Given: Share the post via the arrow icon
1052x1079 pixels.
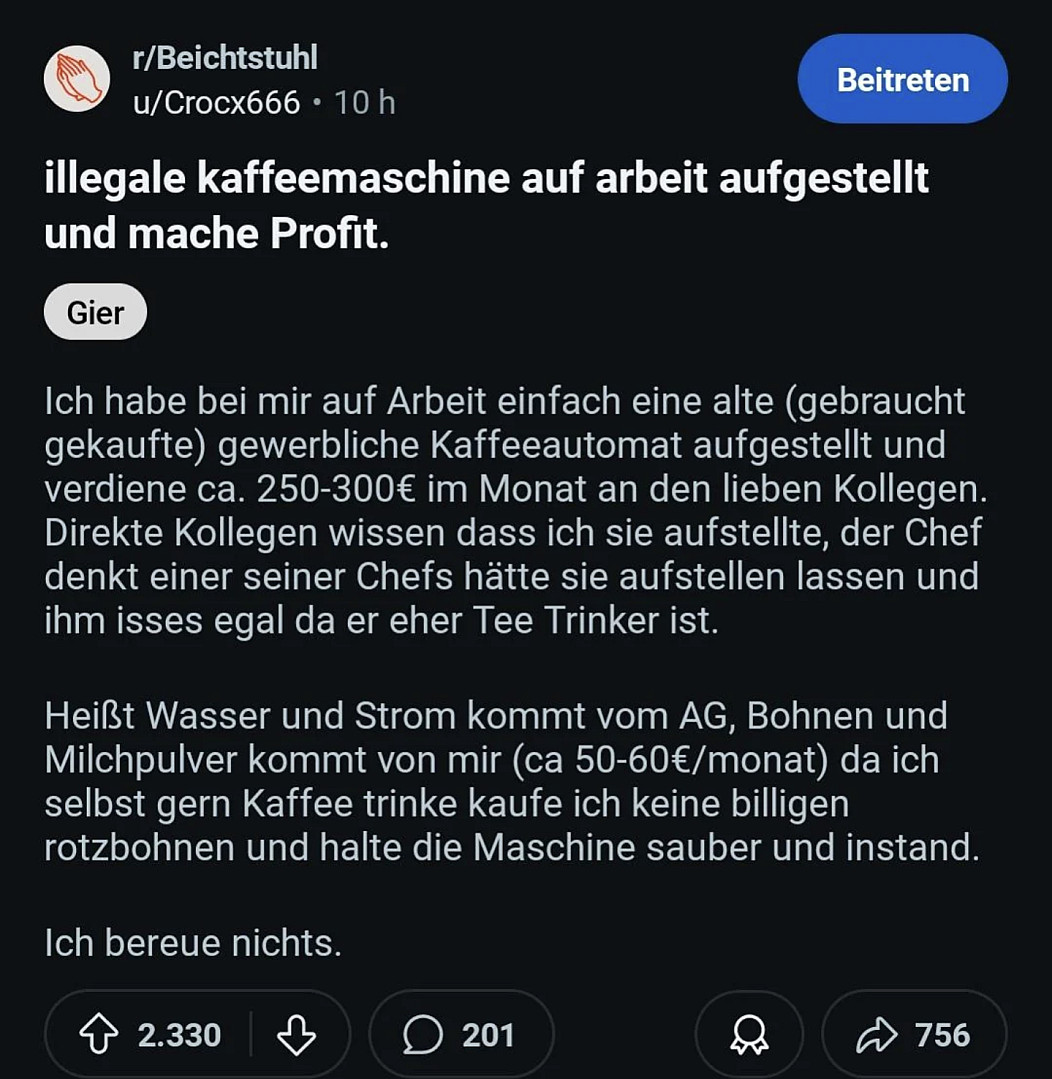Looking at the screenshot, I should point(876,1035).
